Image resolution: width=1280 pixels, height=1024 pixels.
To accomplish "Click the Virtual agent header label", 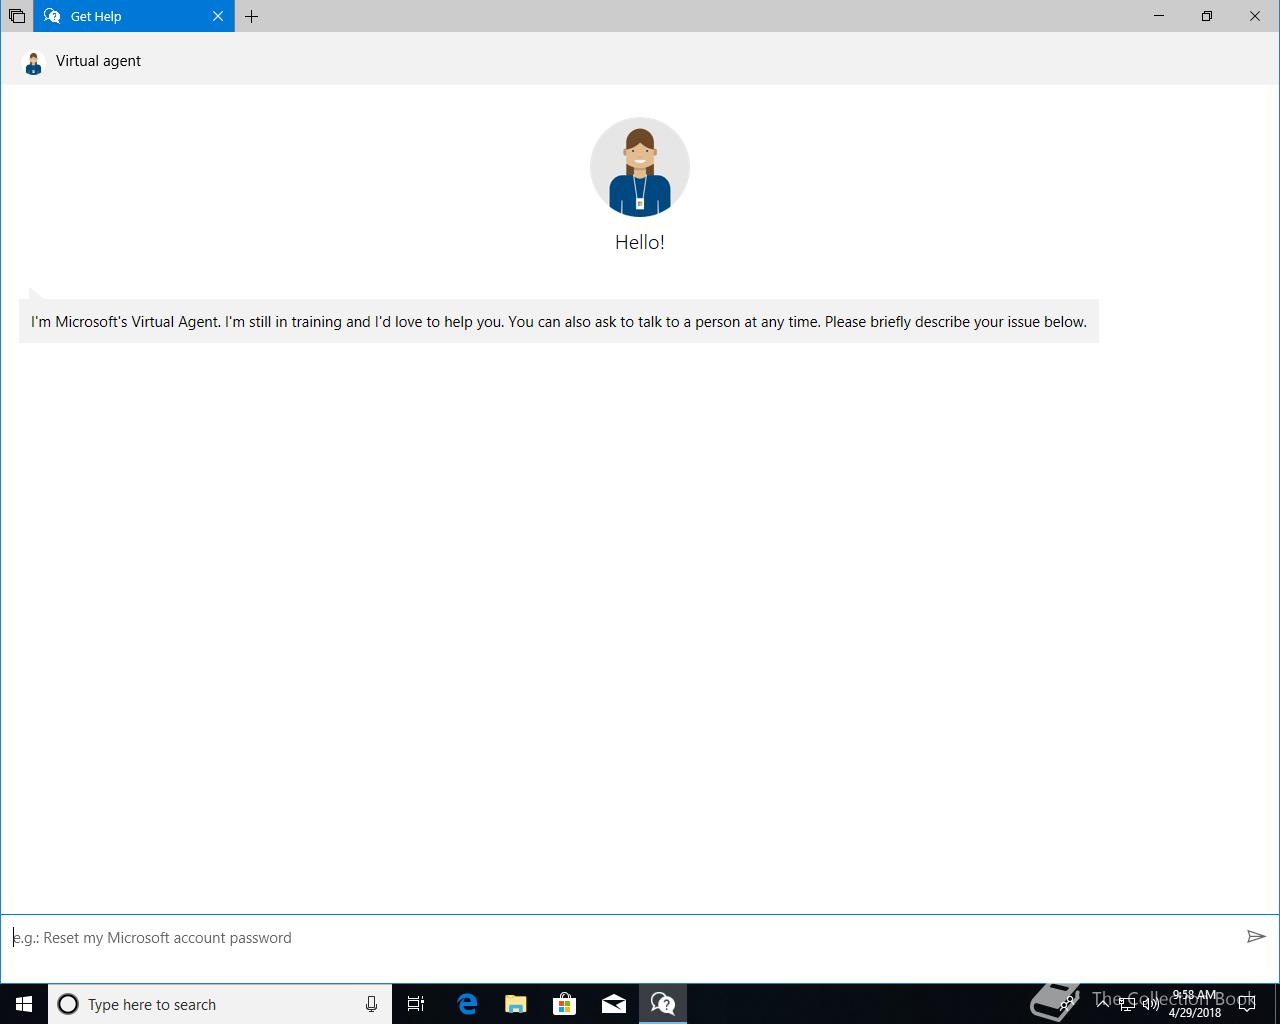I will coord(98,61).
